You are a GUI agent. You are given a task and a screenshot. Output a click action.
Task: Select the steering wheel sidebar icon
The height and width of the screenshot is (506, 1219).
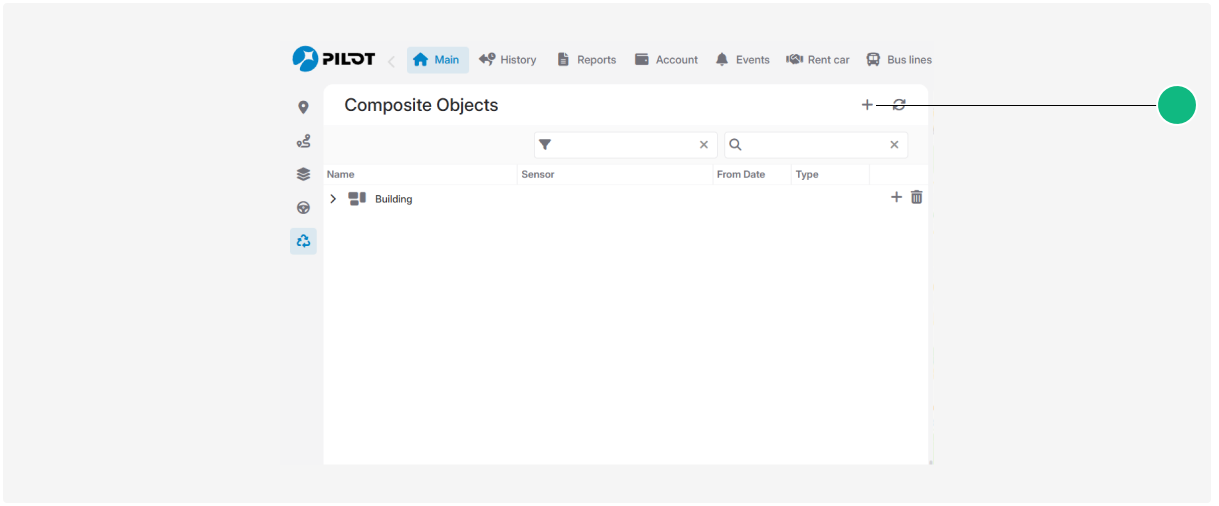(303, 208)
